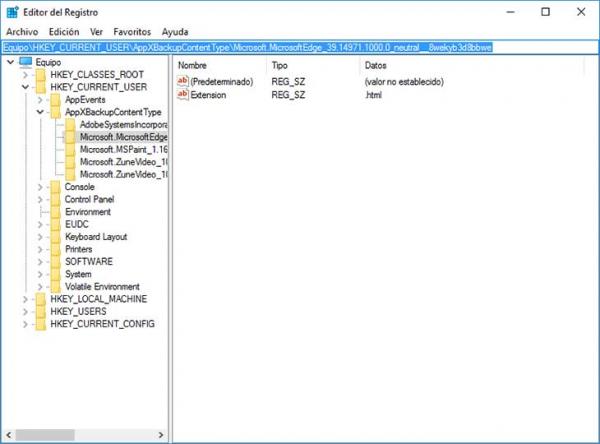Click the Microsoft.MSPaint folder icon
This screenshot has width=600, height=444.
(70, 149)
